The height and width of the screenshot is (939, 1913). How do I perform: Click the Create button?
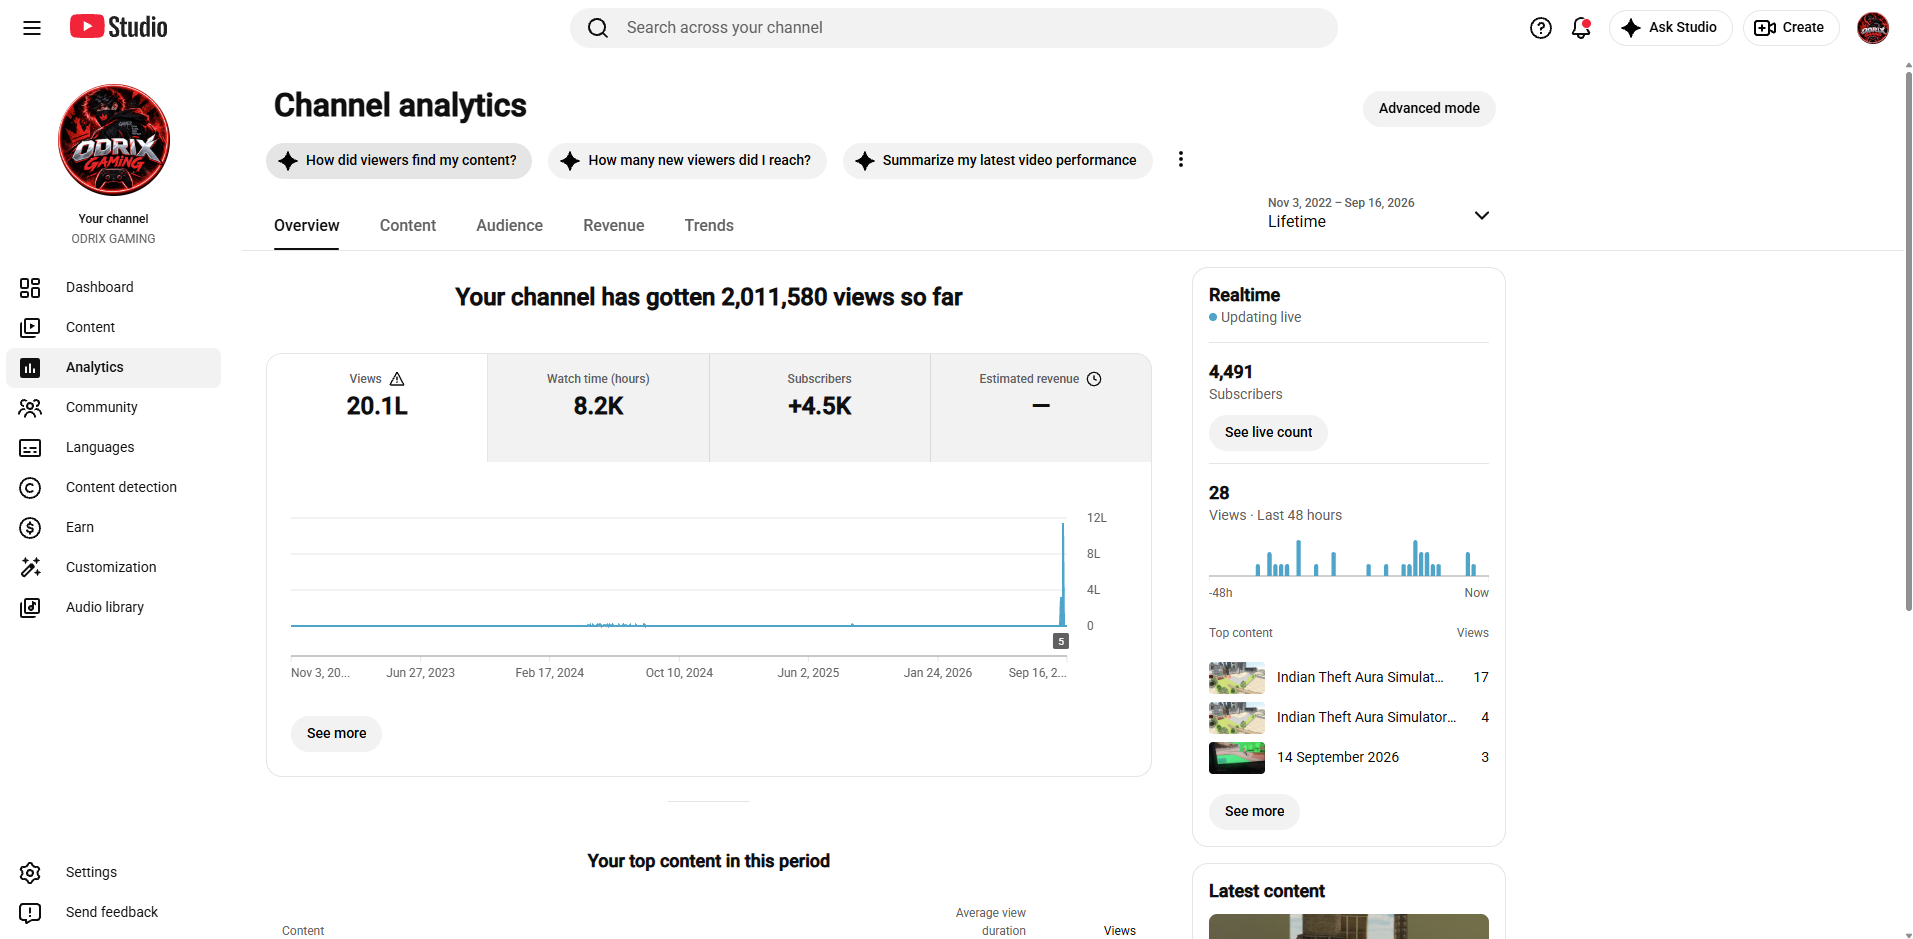[x=1790, y=28]
